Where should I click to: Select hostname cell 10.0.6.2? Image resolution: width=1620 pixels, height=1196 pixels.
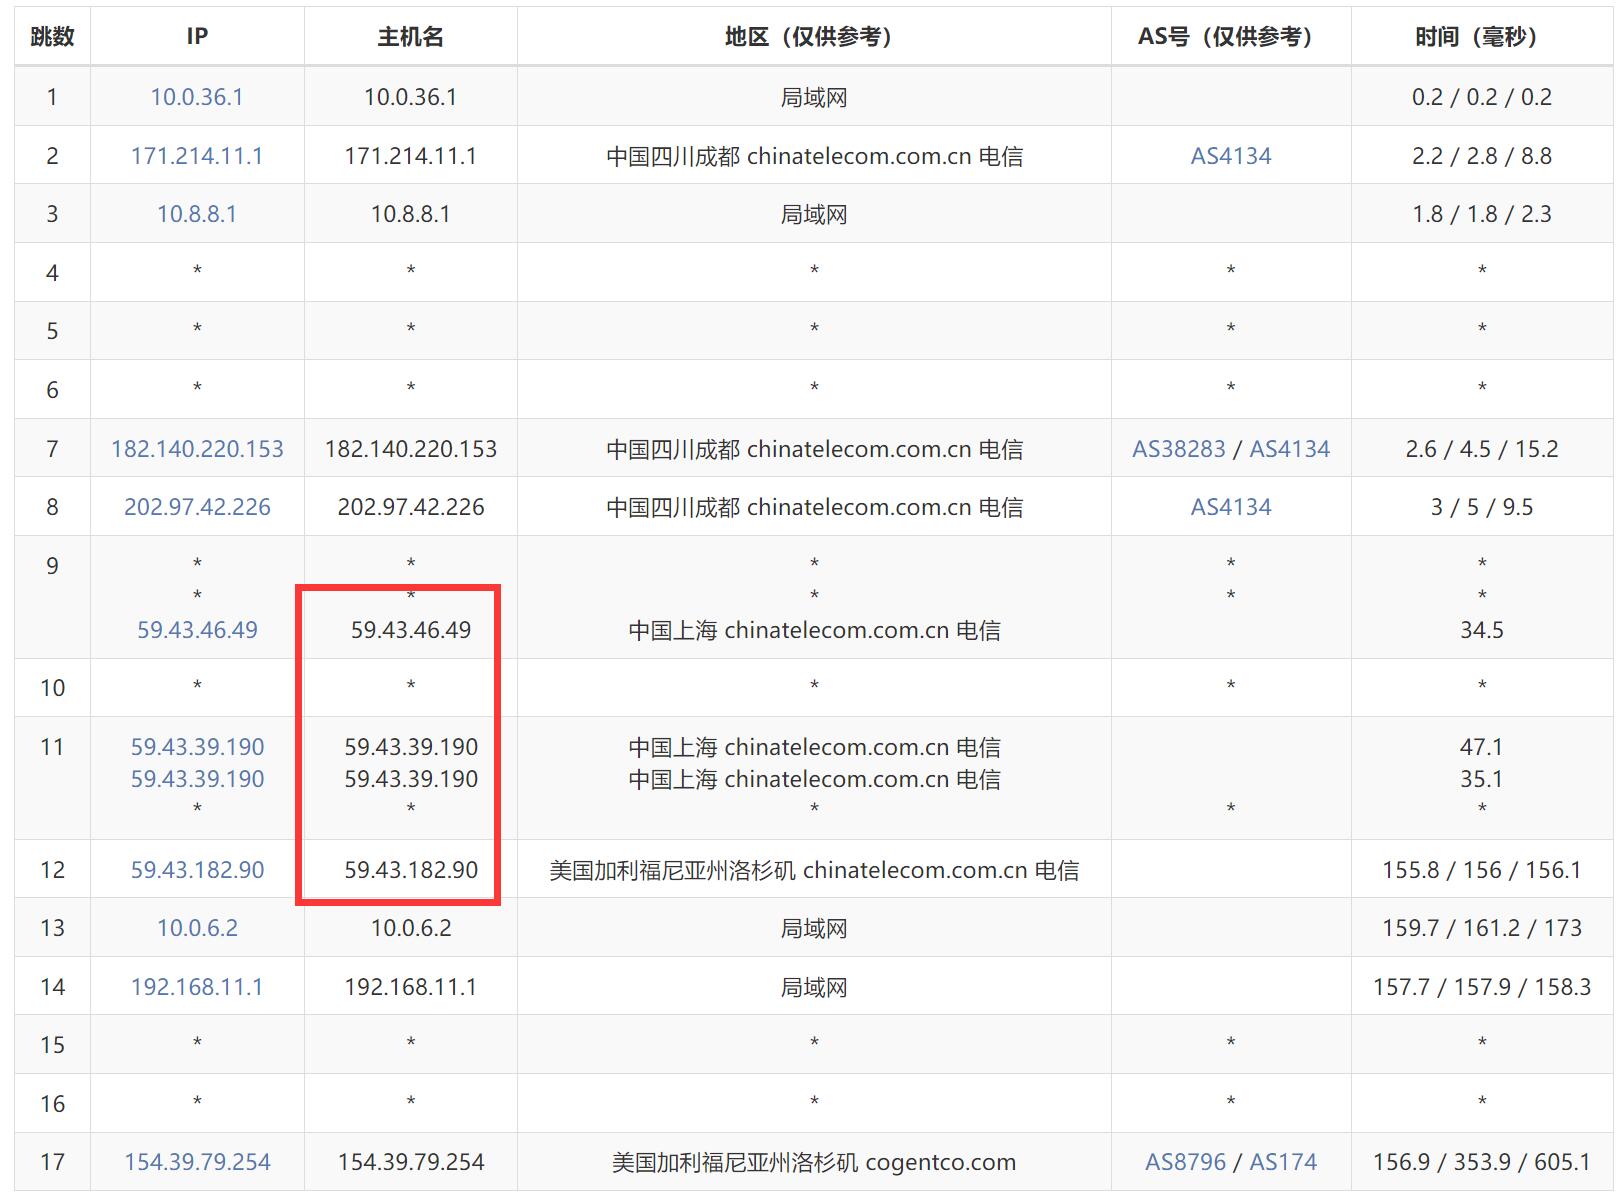[411, 928]
